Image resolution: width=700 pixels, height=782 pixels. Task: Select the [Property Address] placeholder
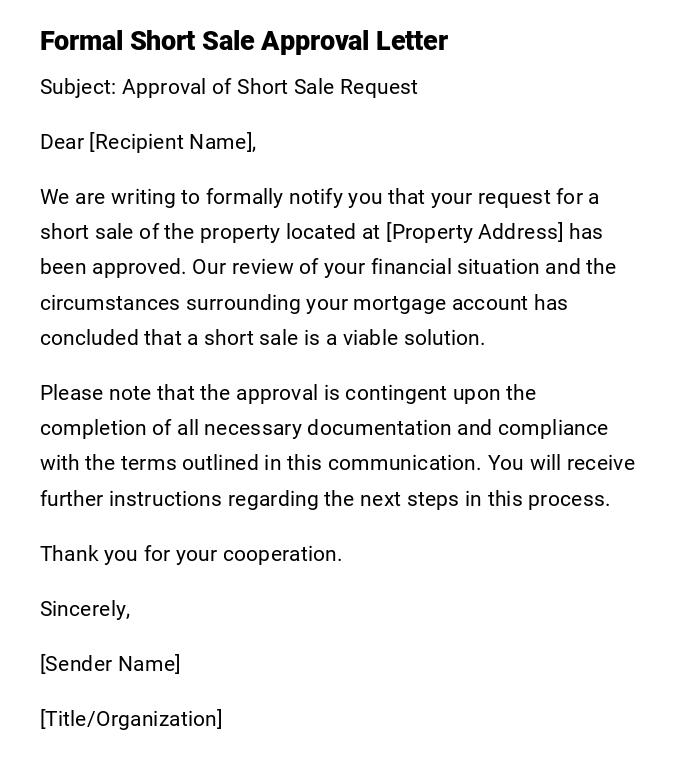point(475,232)
